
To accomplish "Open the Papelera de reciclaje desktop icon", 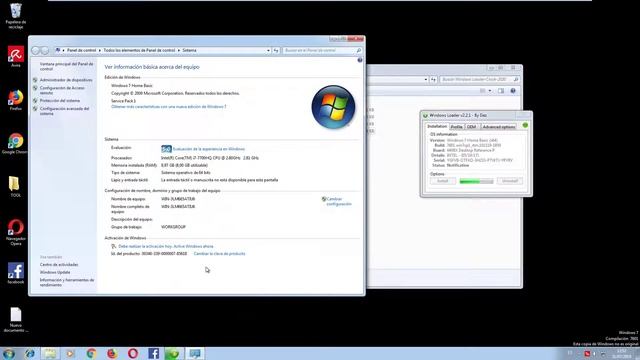I will [x=16, y=16].
